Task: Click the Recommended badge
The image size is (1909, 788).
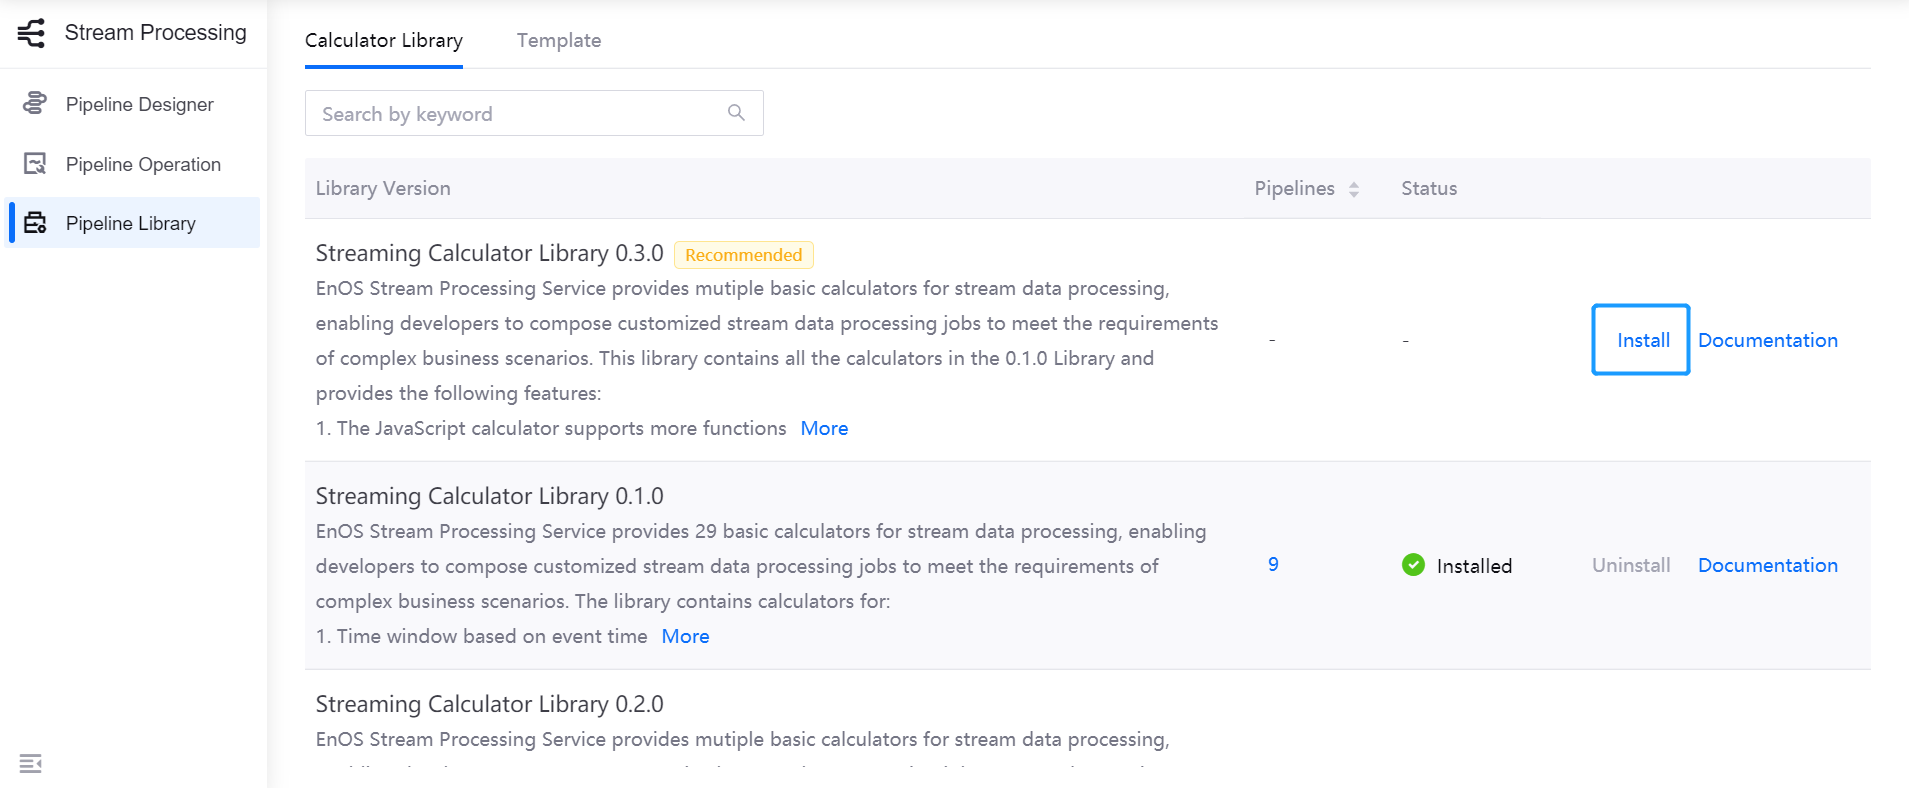Action: 744,255
